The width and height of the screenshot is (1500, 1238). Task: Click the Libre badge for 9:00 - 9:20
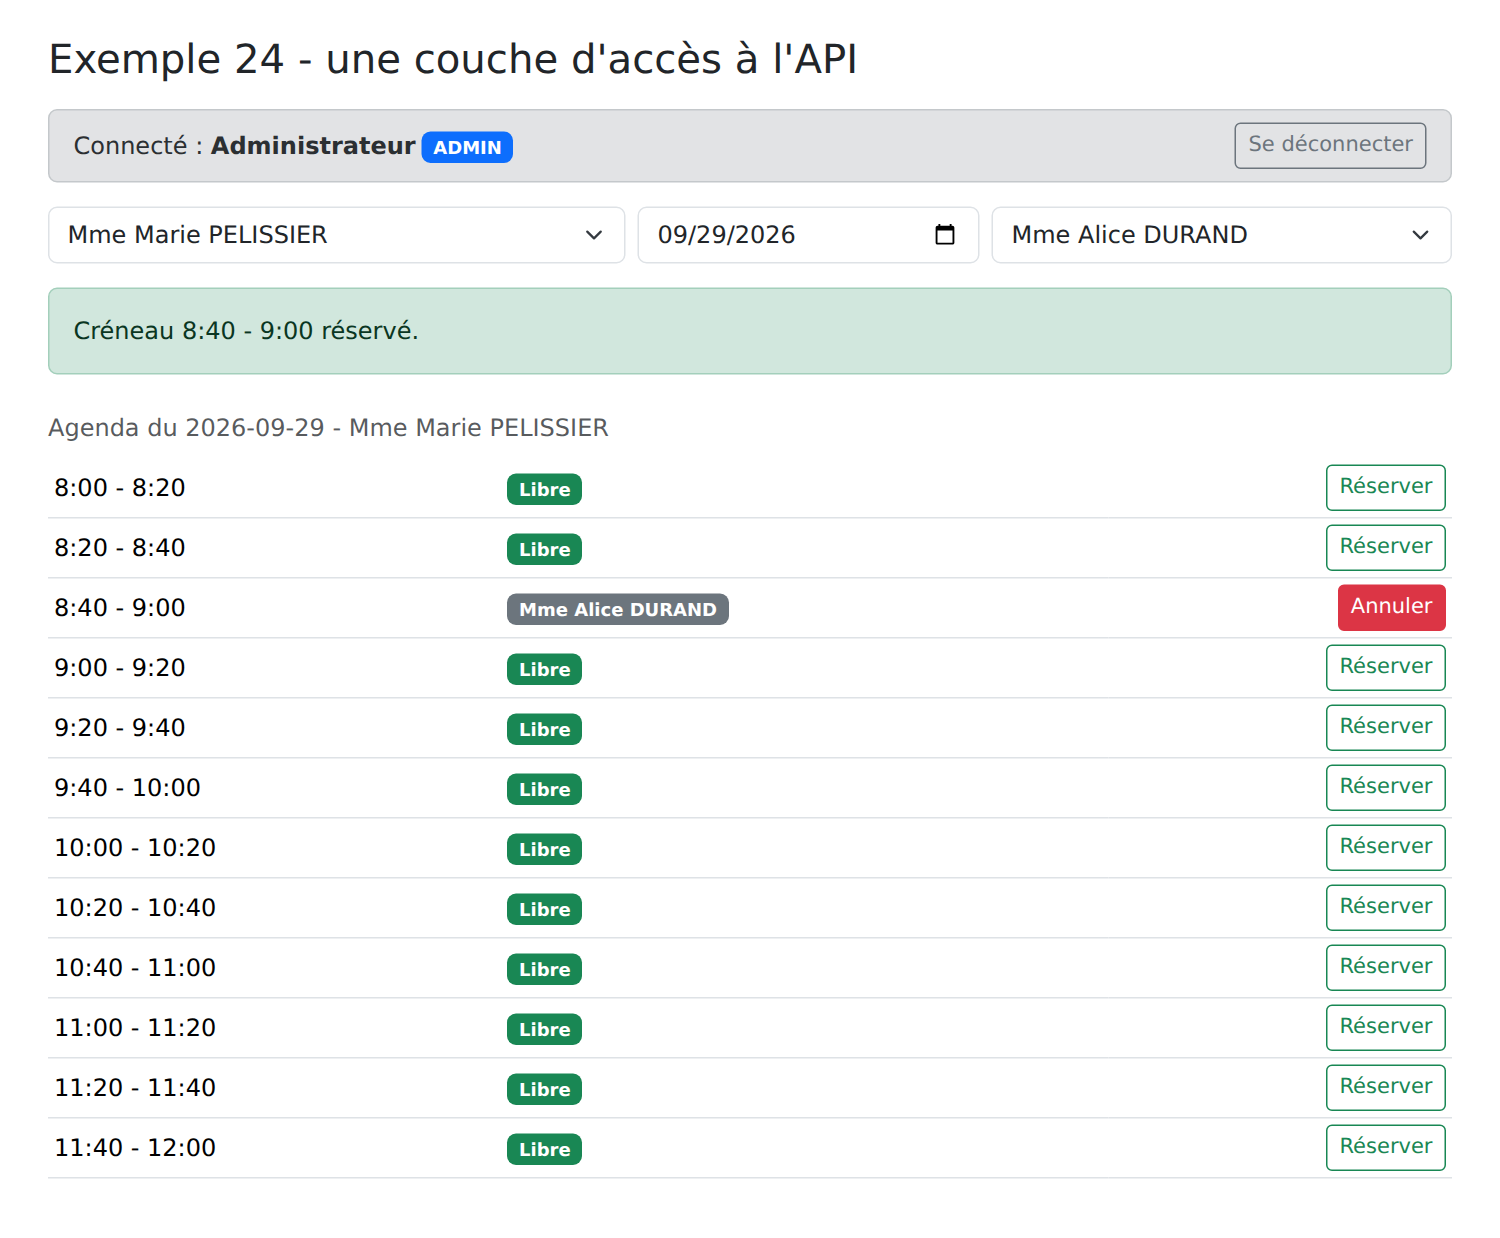544,669
